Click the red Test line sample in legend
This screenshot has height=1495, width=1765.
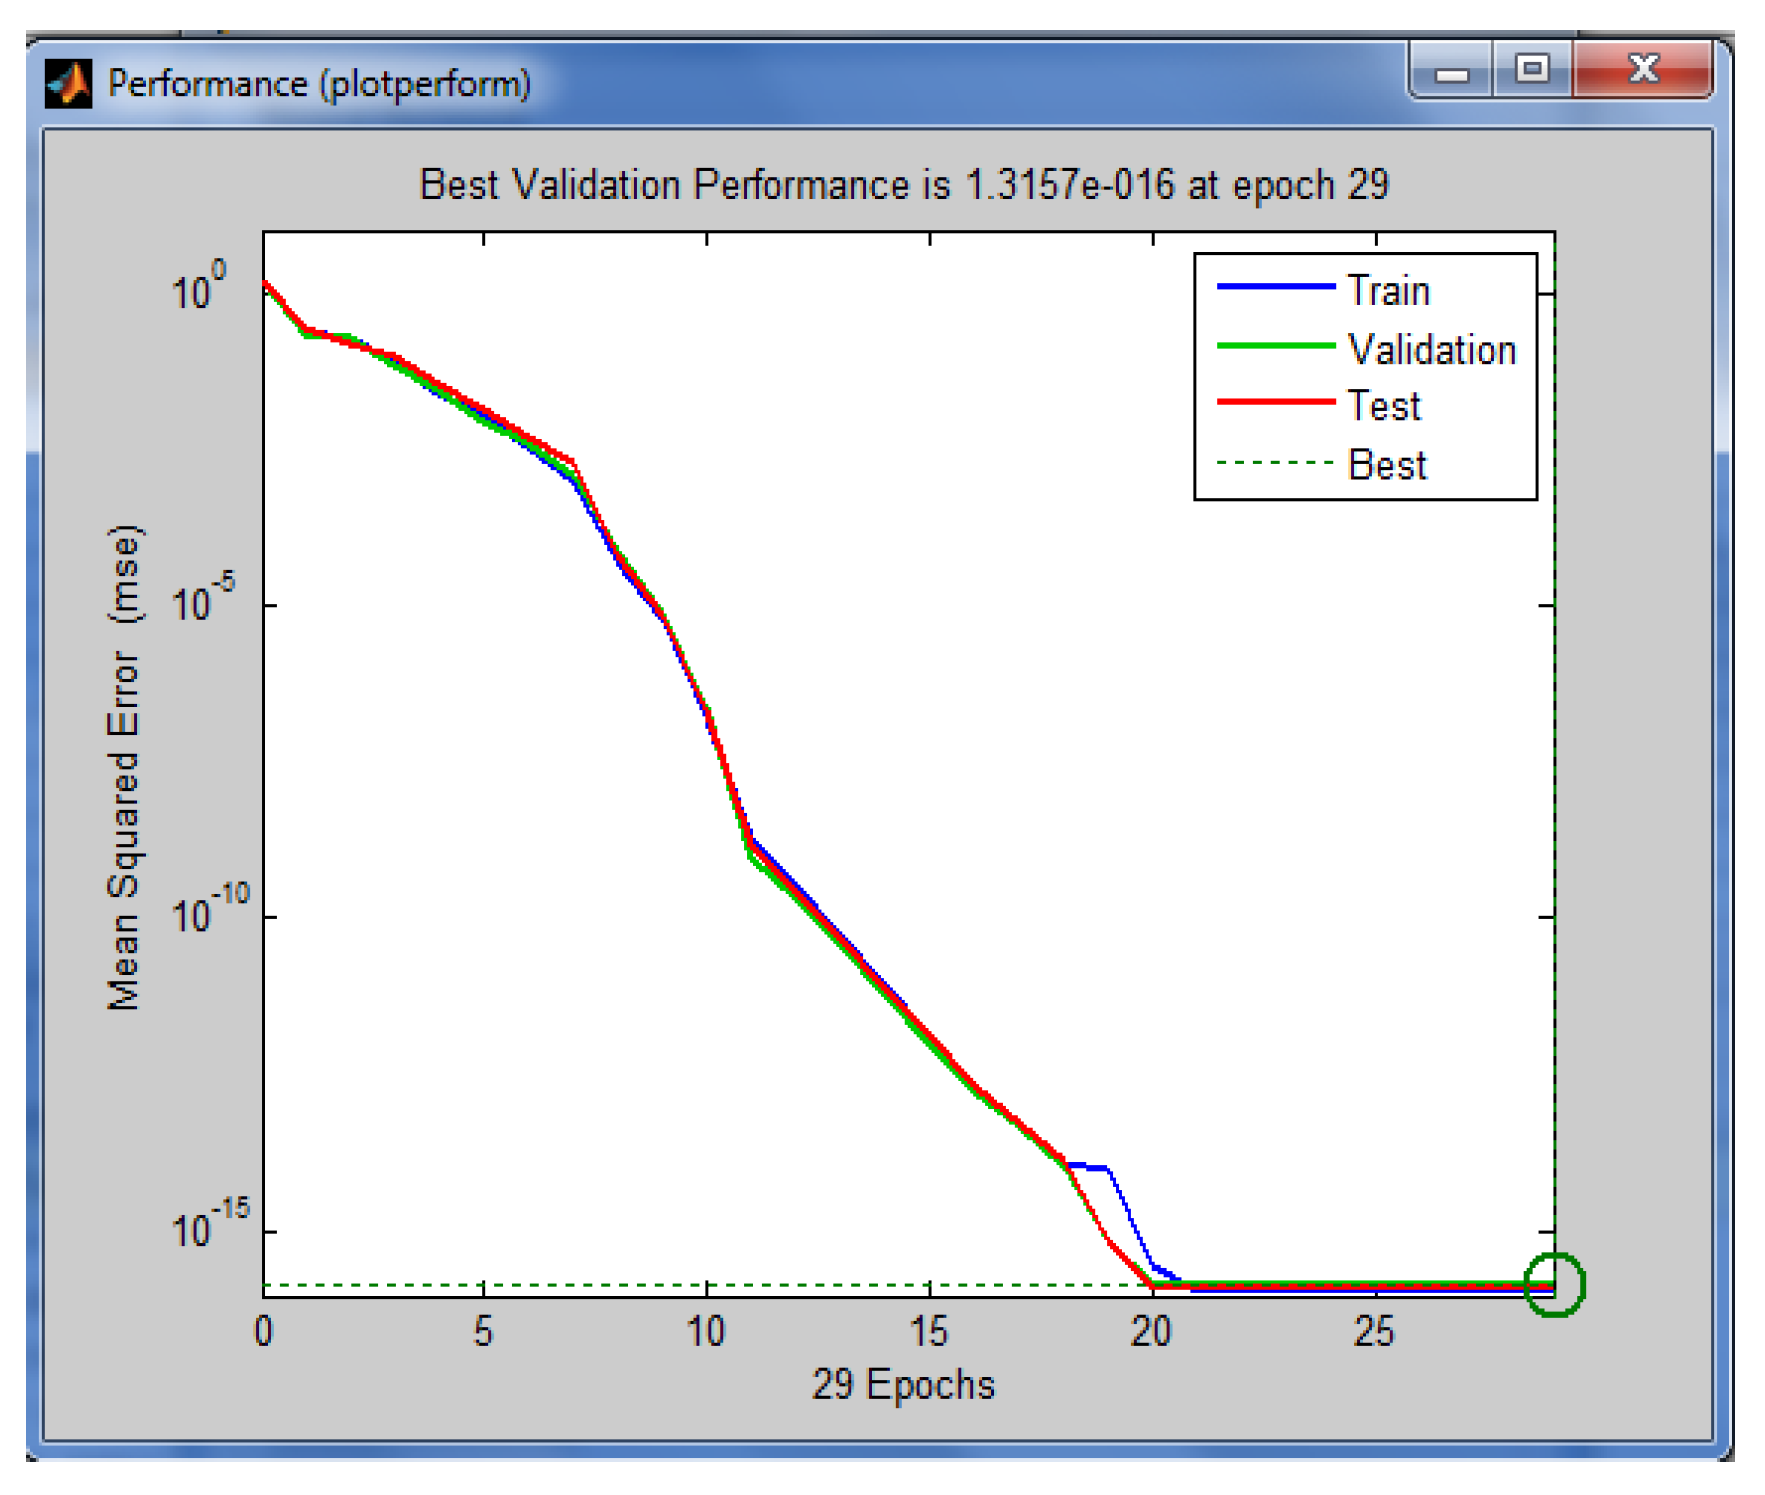pos(1275,402)
